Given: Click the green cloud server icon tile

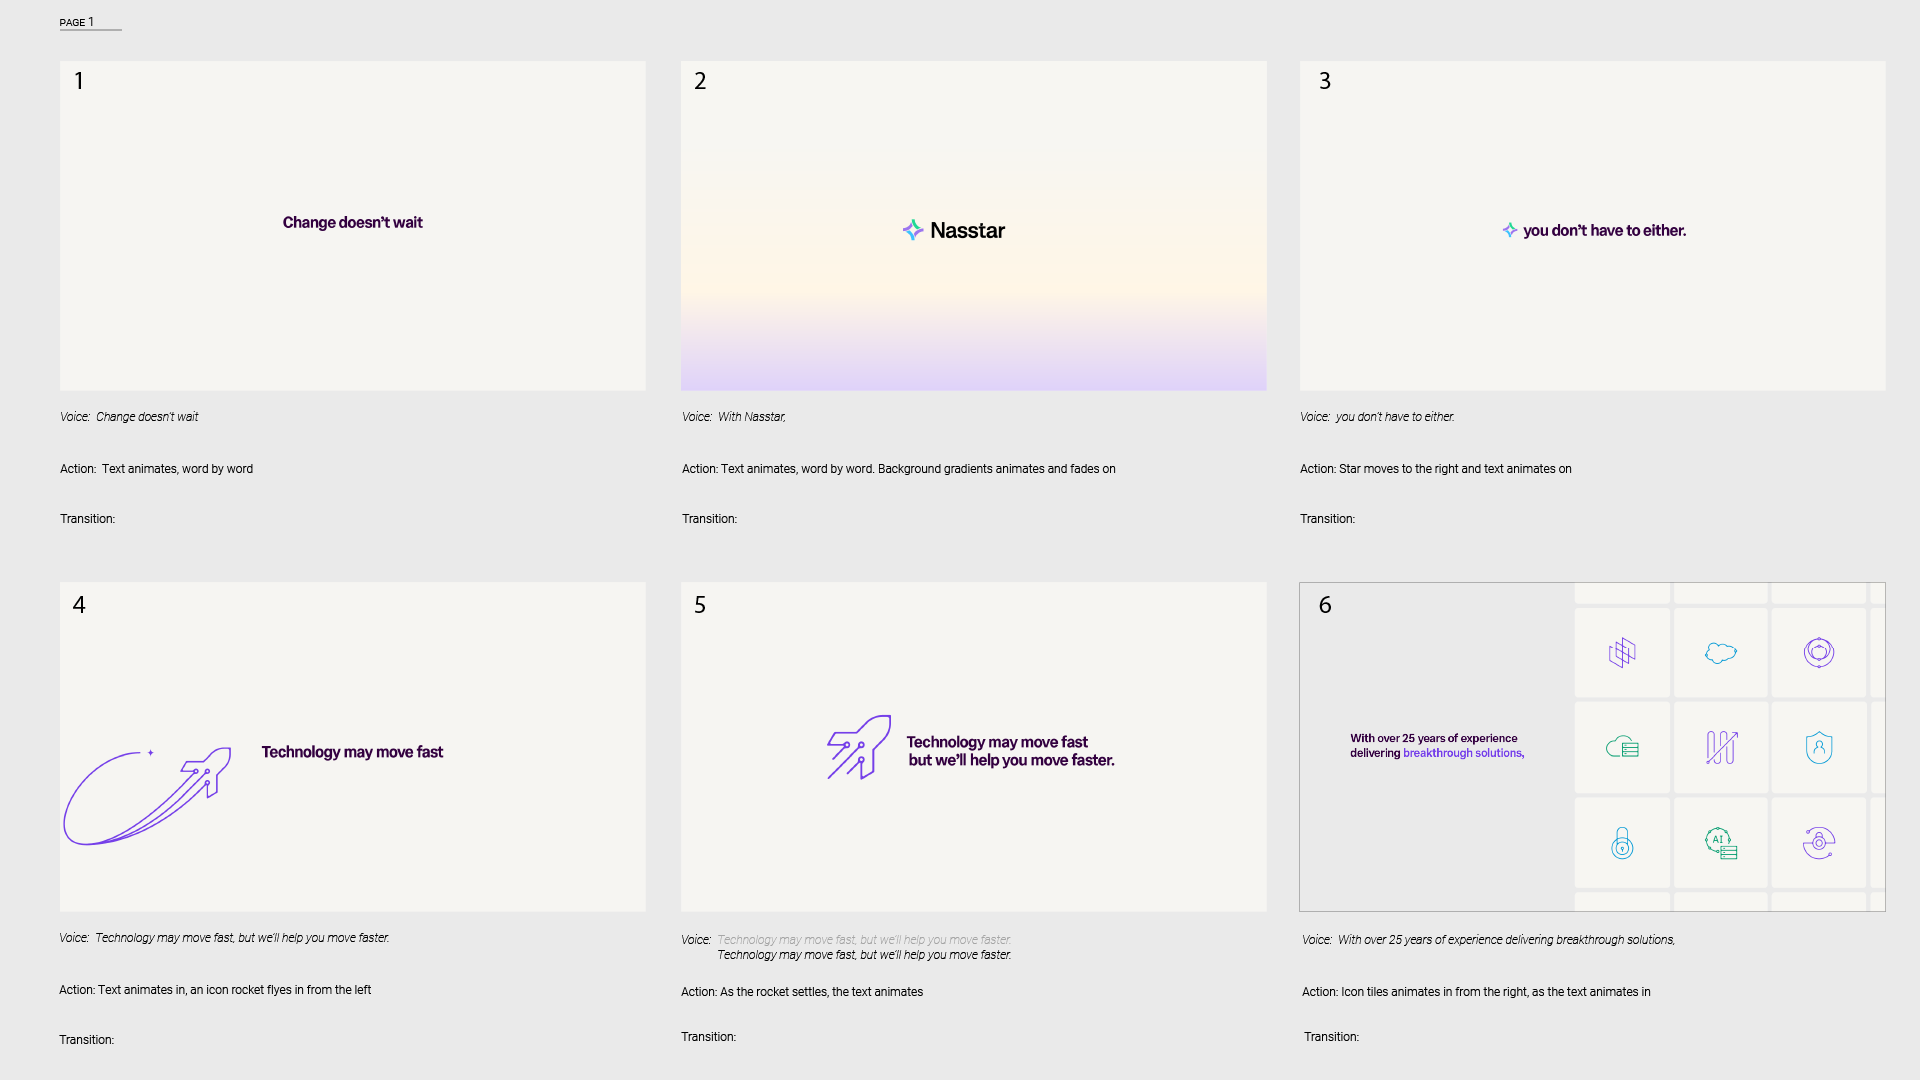Looking at the screenshot, I should pyautogui.click(x=1622, y=747).
